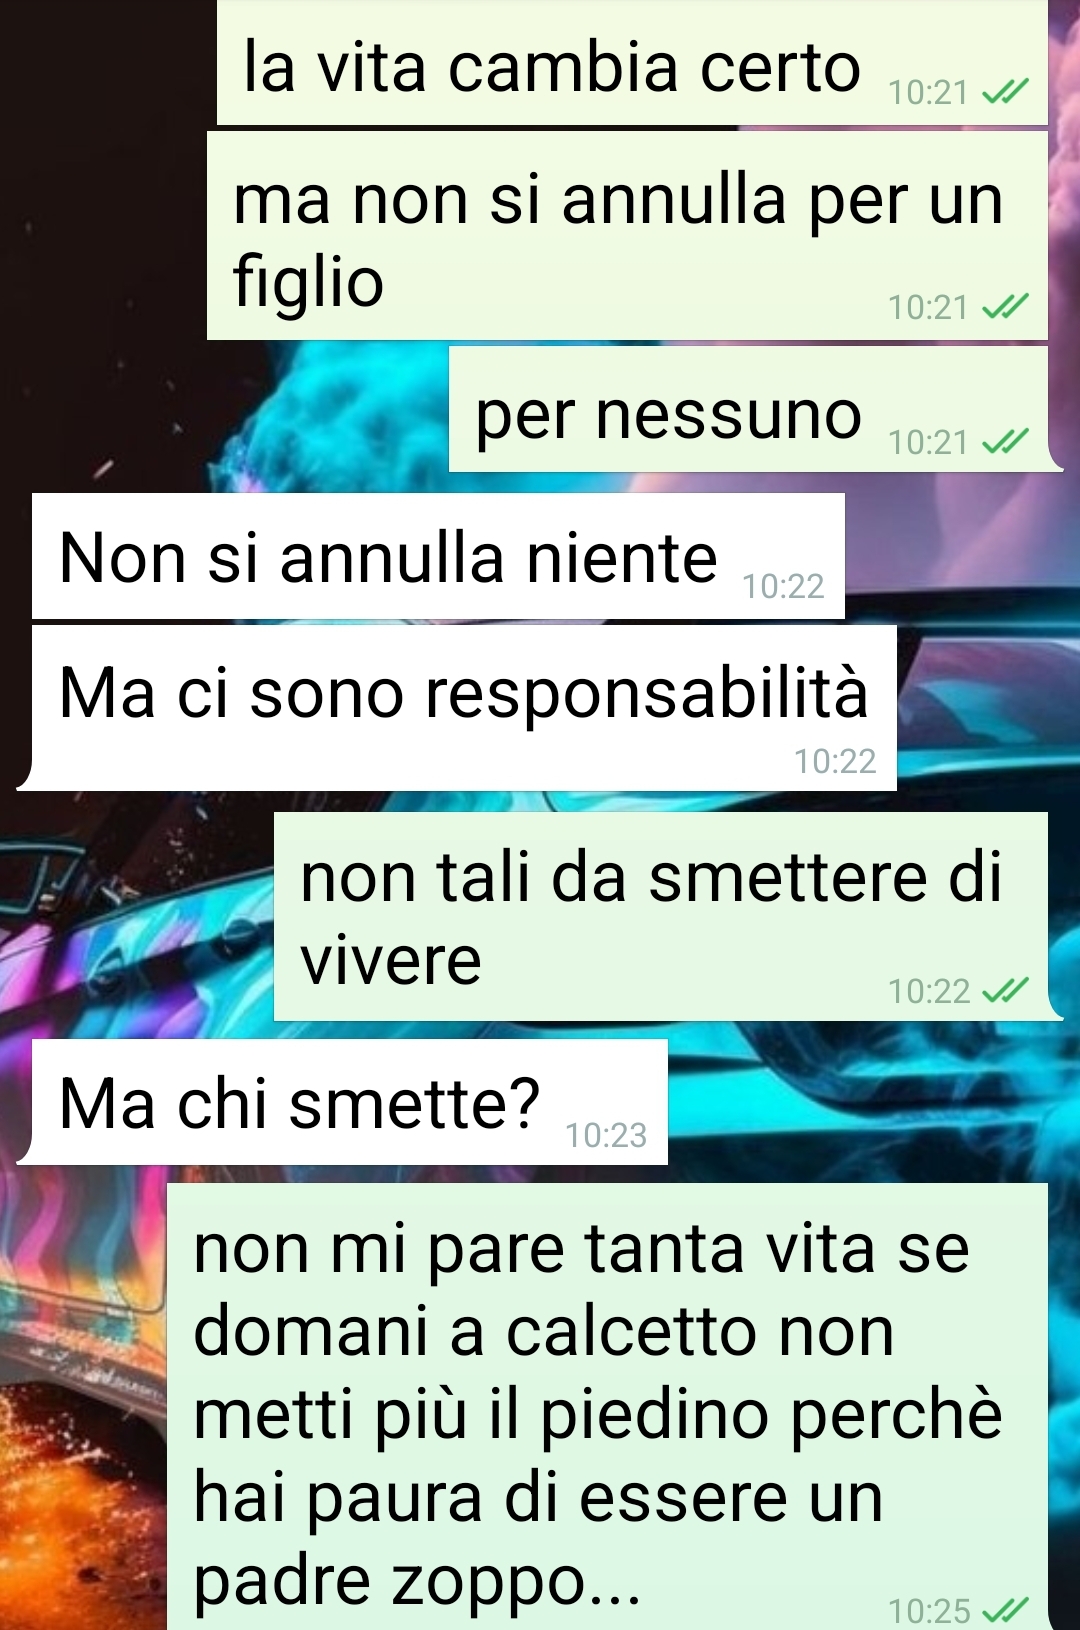Tap the 10:23 timestamp on 'Ma chi smette?'
This screenshot has width=1080, height=1630.
[606, 1135]
